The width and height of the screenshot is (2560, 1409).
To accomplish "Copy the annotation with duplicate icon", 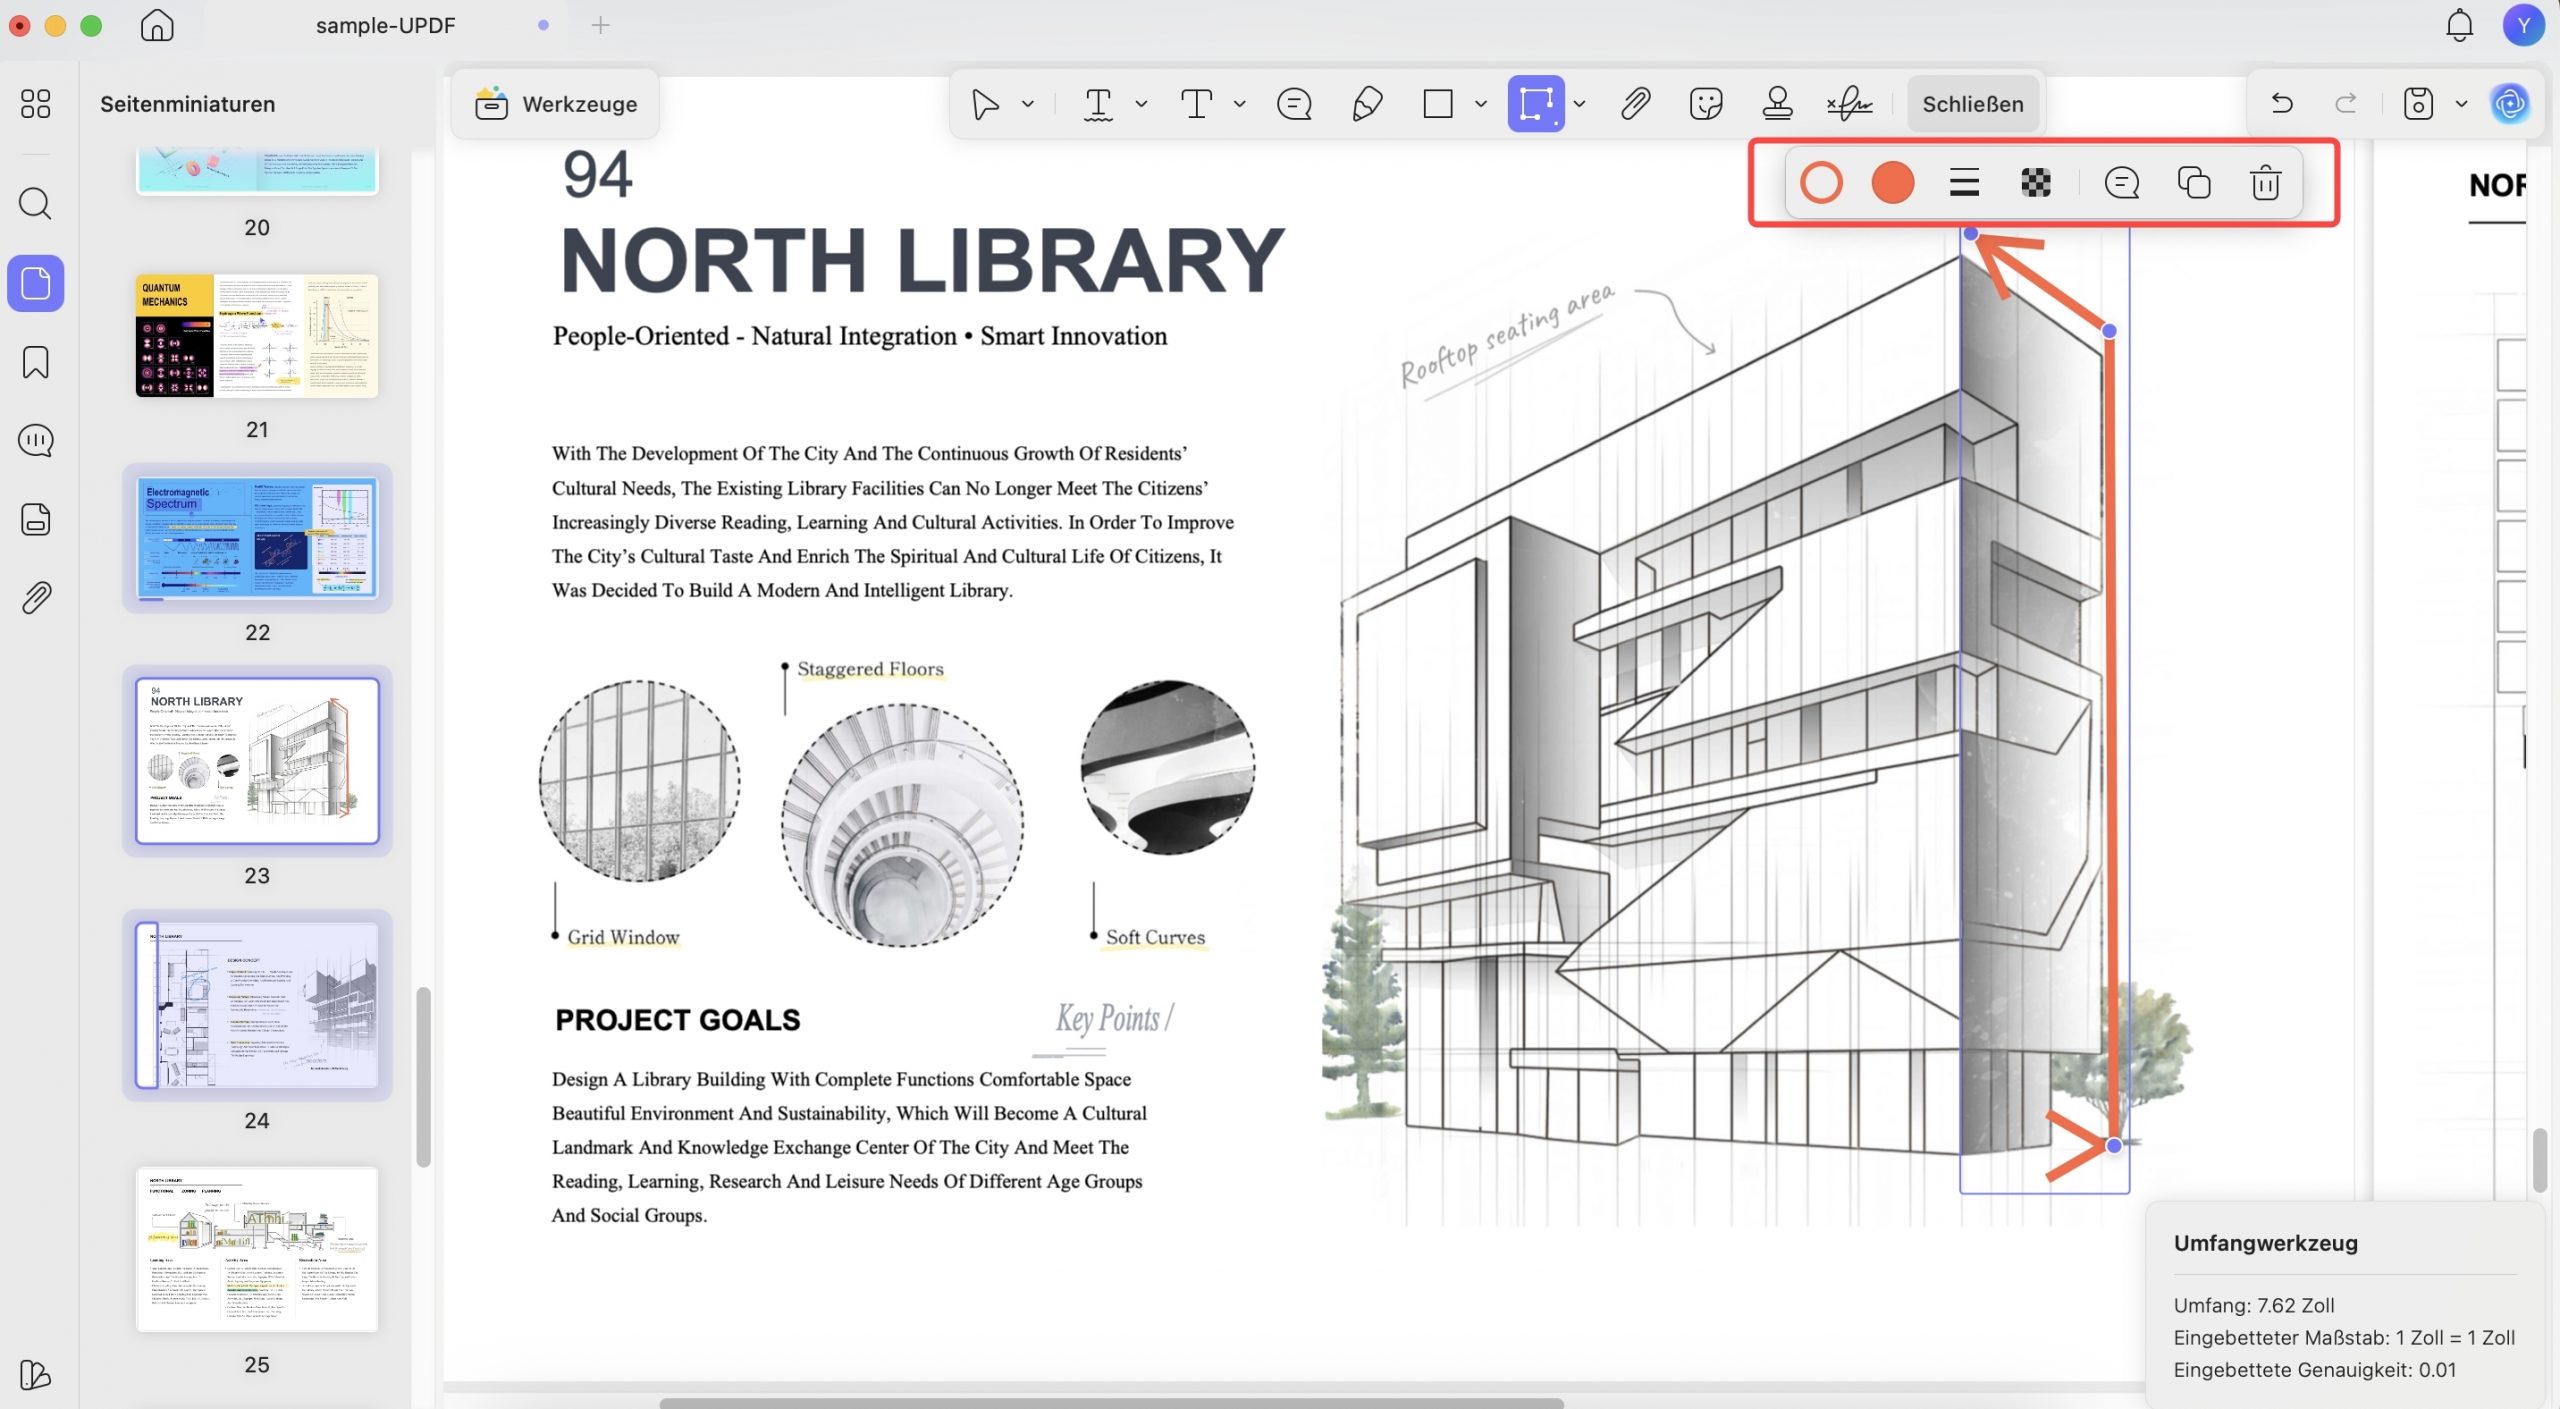I will 2194,183.
